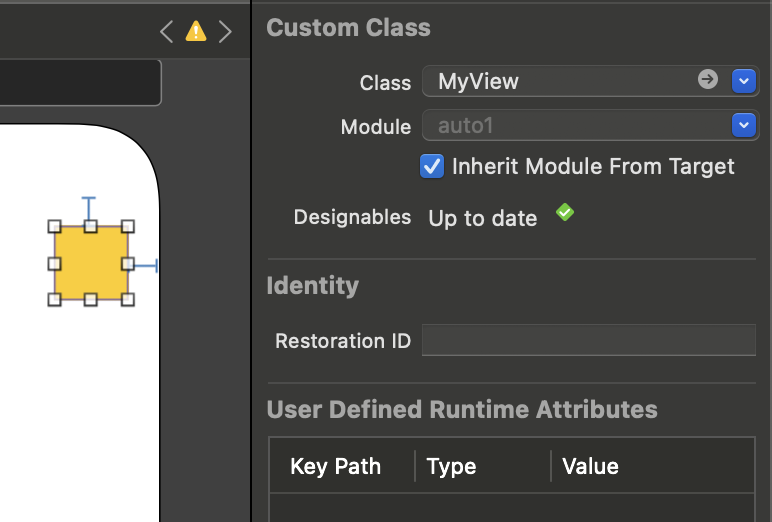This screenshot has height=522, width=772.
Task: Click the Value column header
Action: [x=590, y=466]
